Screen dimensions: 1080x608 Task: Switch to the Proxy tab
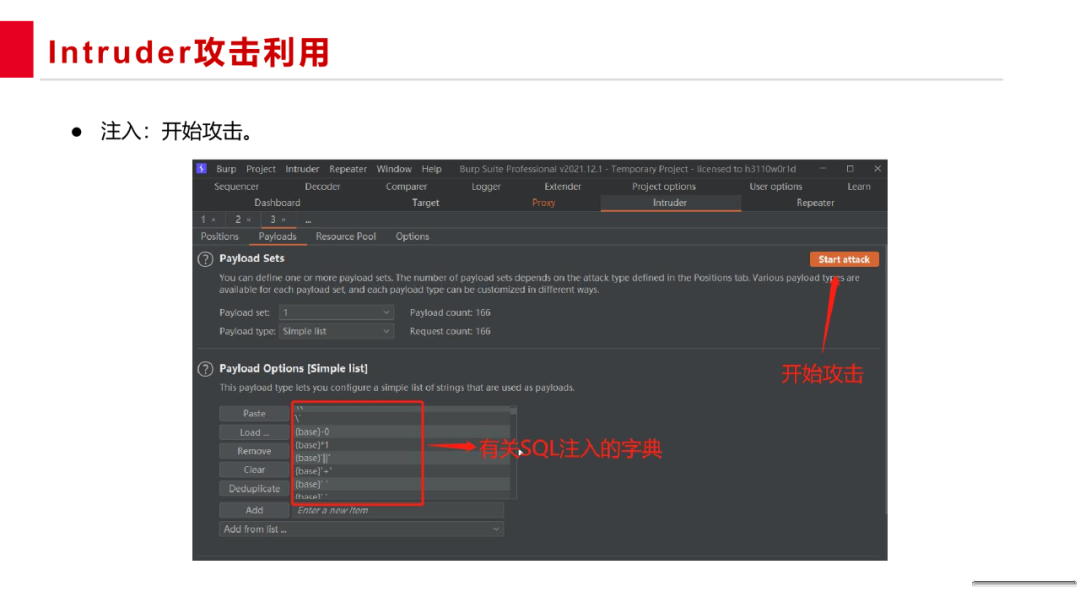point(543,203)
